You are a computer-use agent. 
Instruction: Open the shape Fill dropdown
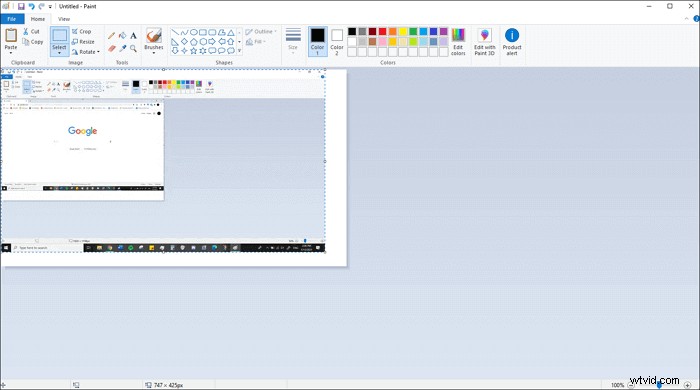(256, 42)
